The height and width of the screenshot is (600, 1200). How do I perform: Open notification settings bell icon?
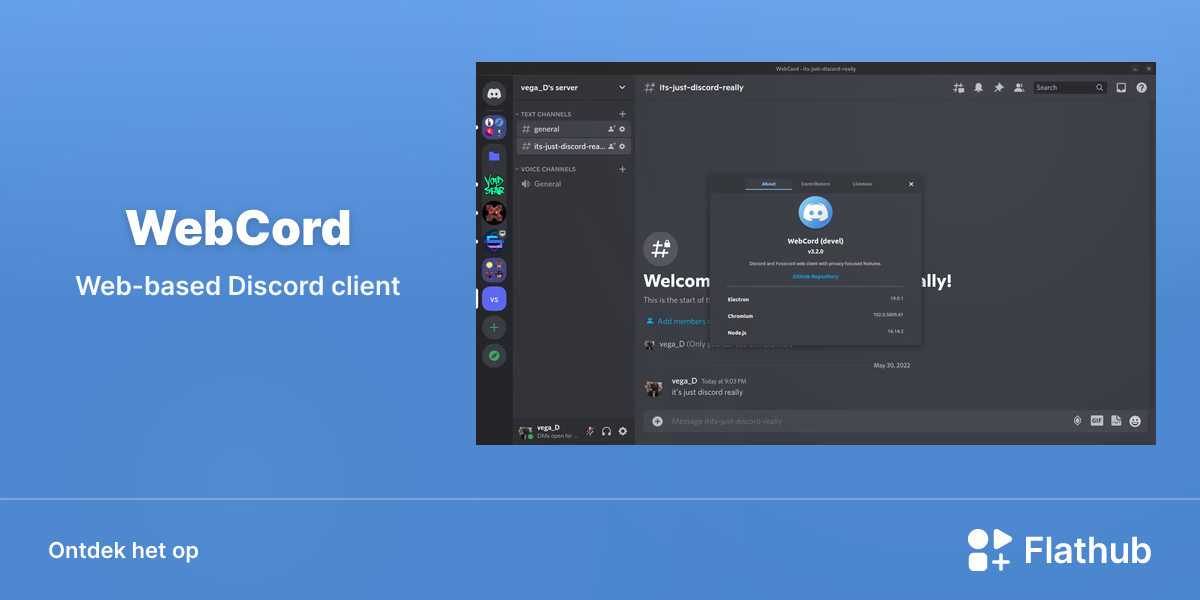point(979,88)
